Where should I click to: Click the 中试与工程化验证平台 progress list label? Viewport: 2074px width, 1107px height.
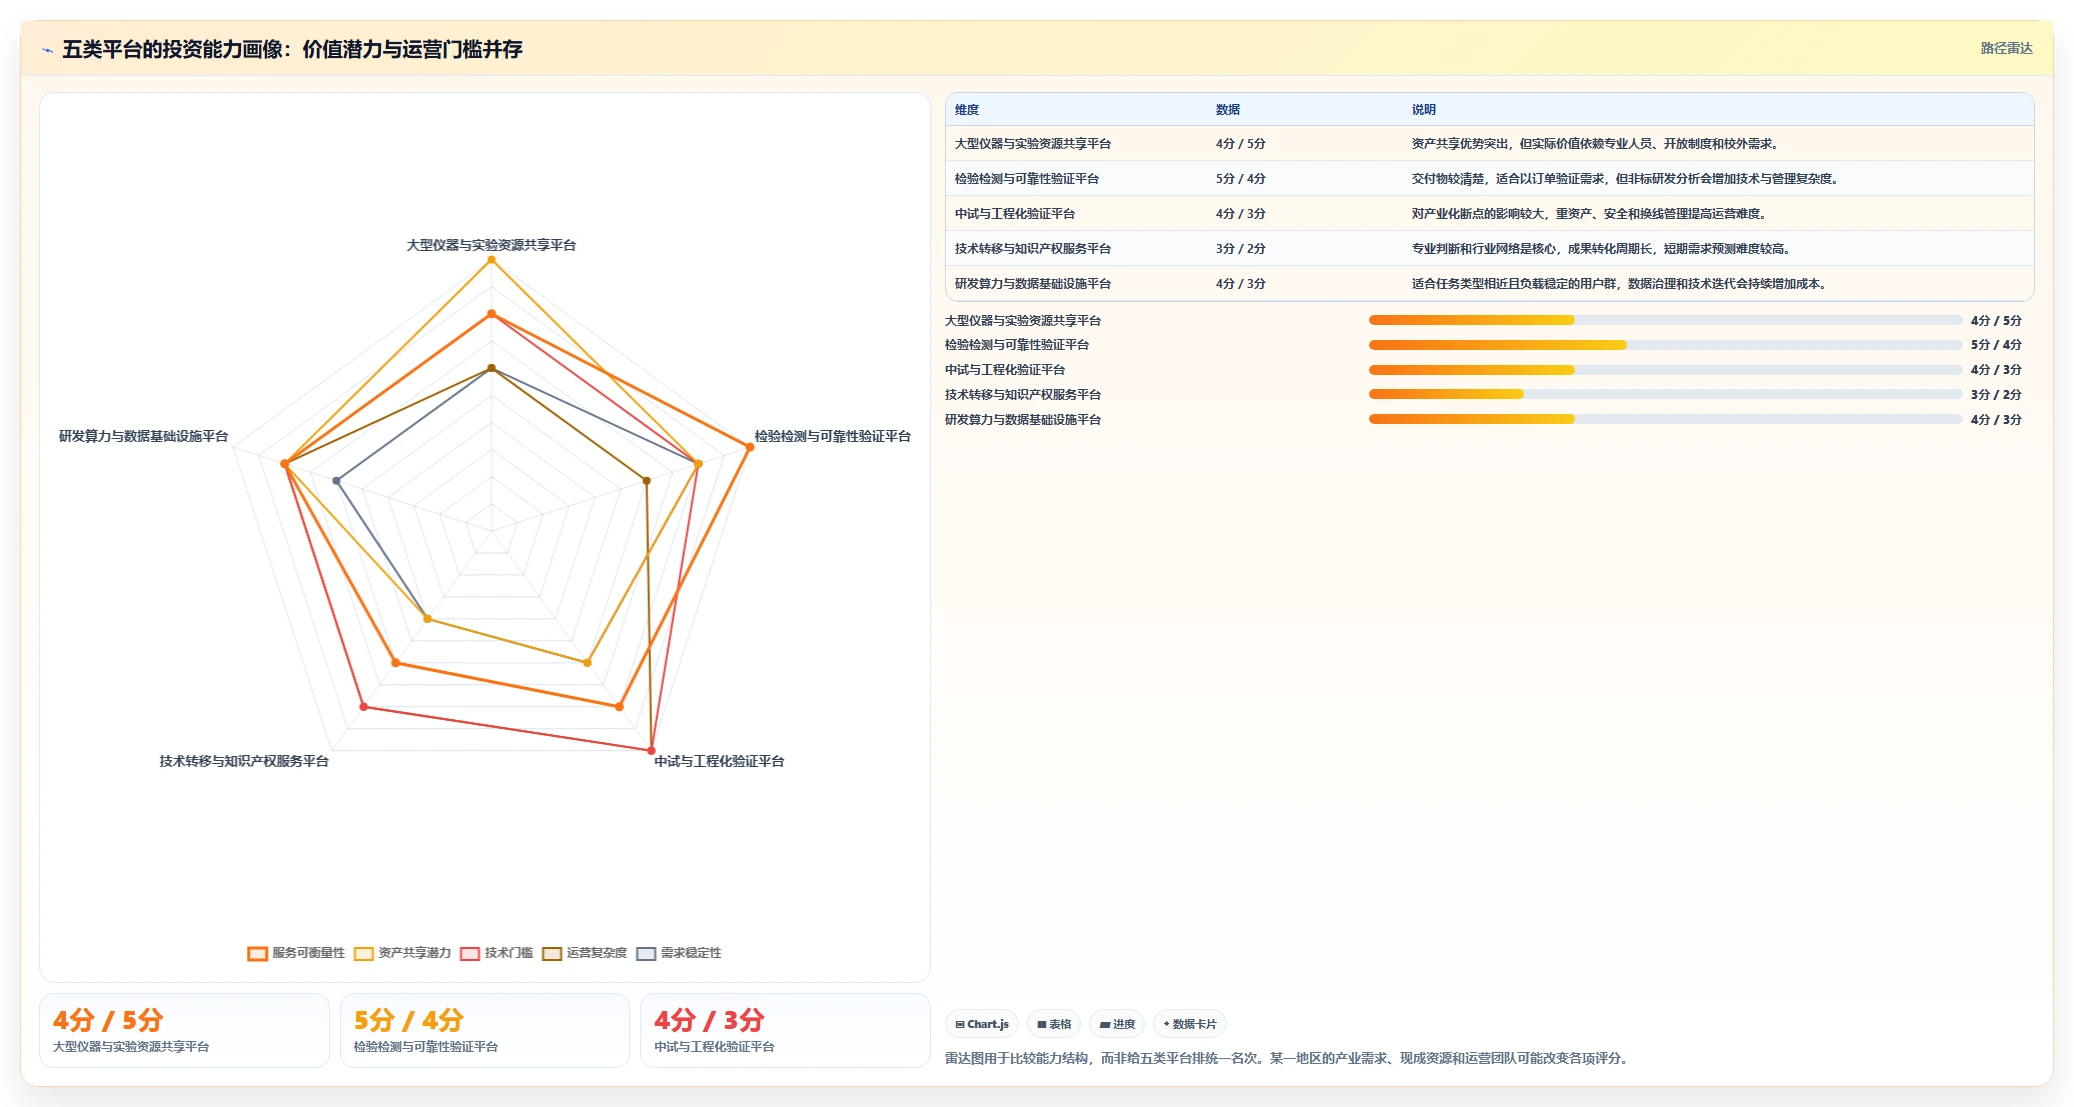point(1005,370)
